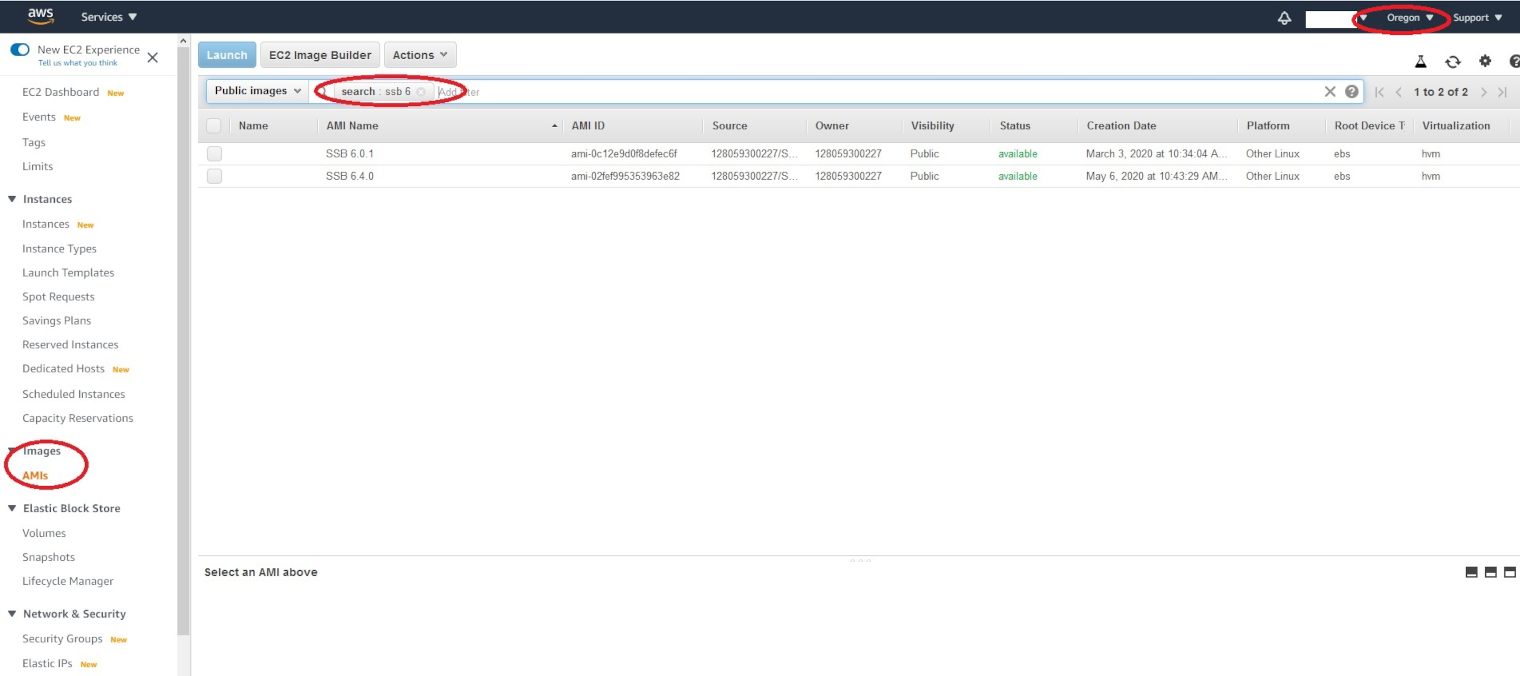Open the Instances sidebar link

(x=46, y=224)
